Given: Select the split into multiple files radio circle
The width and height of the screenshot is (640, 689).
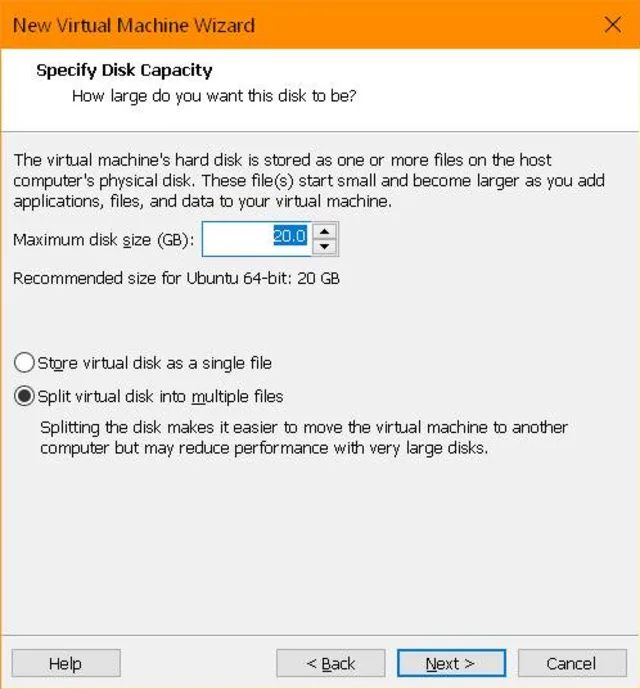Looking at the screenshot, I should (24, 396).
